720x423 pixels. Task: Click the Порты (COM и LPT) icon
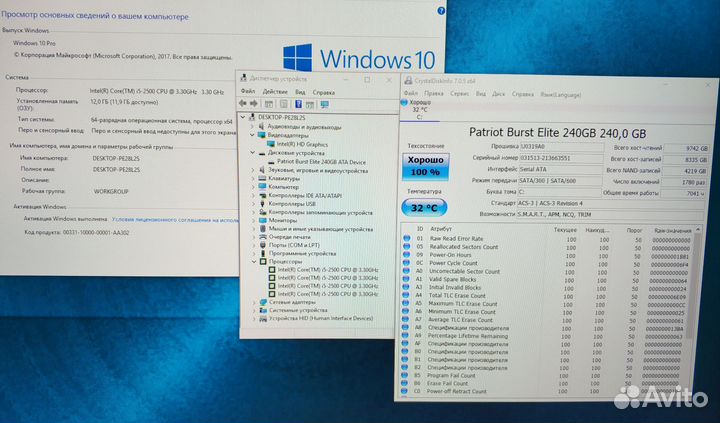point(263,245)
